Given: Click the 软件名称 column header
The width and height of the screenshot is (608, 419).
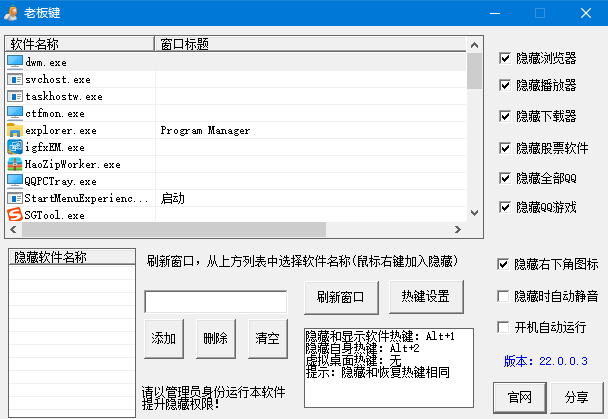Looking at the screenshot, I should [x=79, y=44].
